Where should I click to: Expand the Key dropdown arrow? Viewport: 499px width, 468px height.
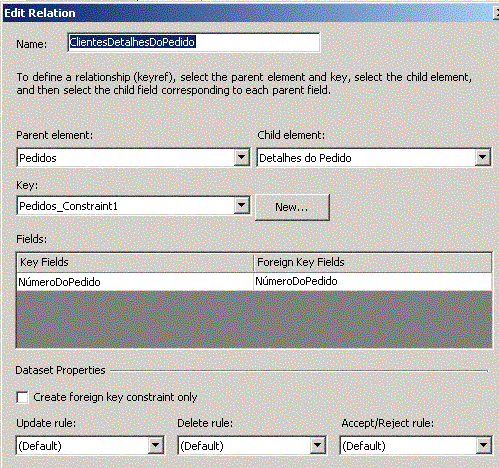pos(242,206)
